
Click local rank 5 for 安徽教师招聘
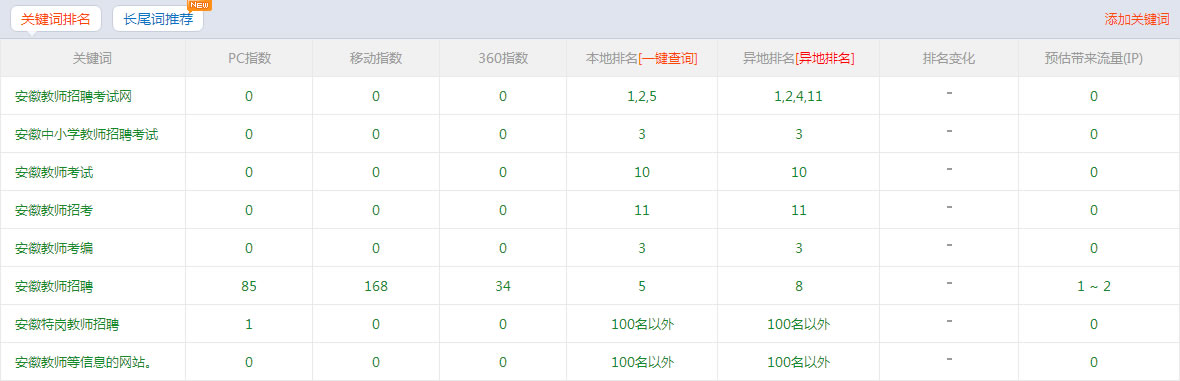[x=642, y=286]
